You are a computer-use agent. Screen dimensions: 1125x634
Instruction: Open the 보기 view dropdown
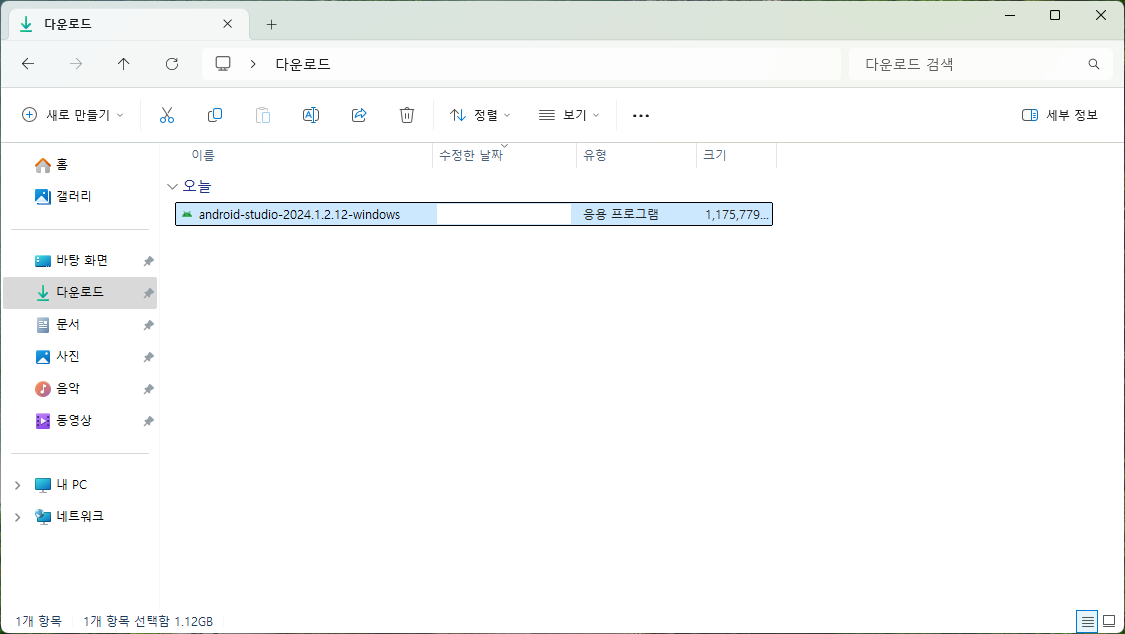[x=569, y=115]
